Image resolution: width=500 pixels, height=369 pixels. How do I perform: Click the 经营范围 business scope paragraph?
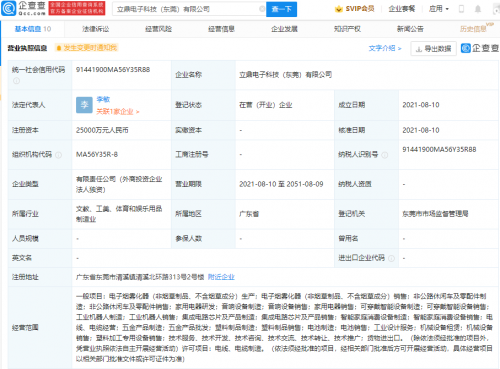[x=284, y=327]
